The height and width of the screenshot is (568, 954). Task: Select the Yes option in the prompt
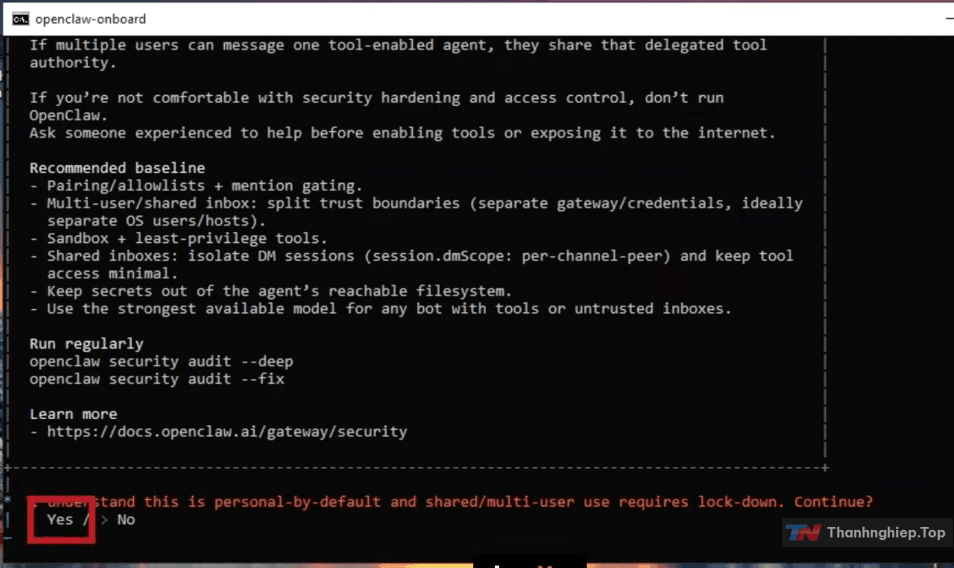pos(60,520)
